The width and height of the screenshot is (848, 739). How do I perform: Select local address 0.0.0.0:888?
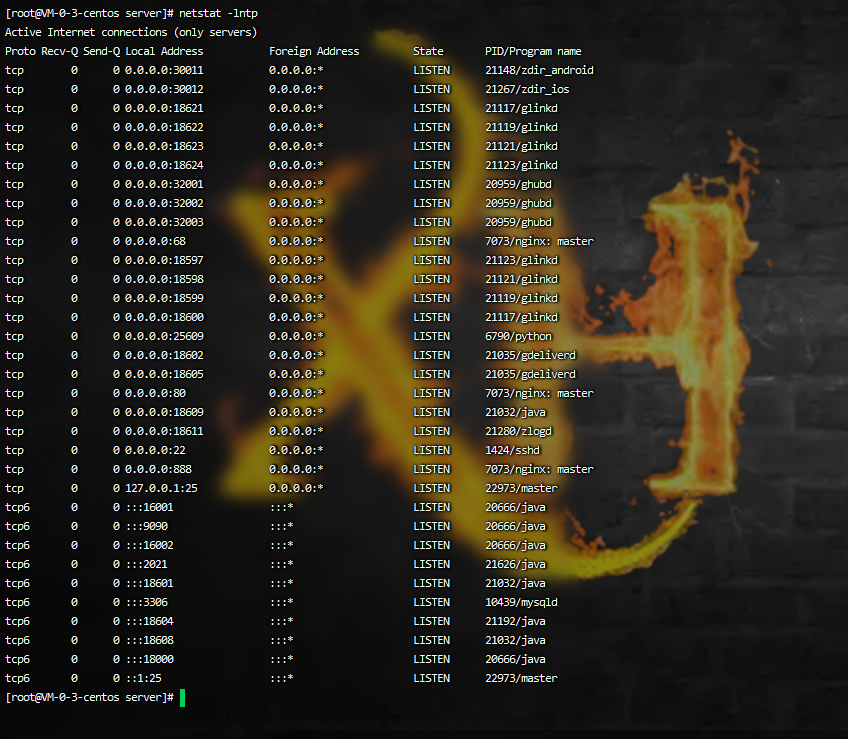(x=158, y=469)
